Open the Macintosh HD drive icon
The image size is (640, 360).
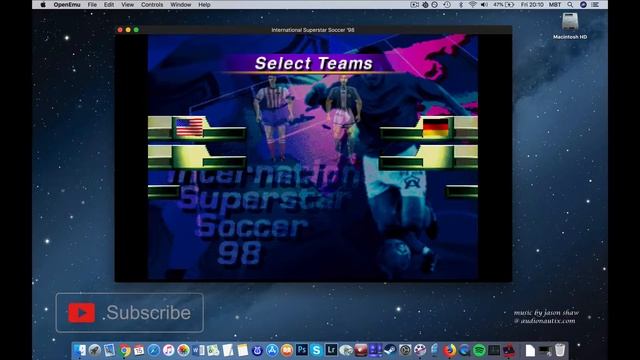point(570,22)
